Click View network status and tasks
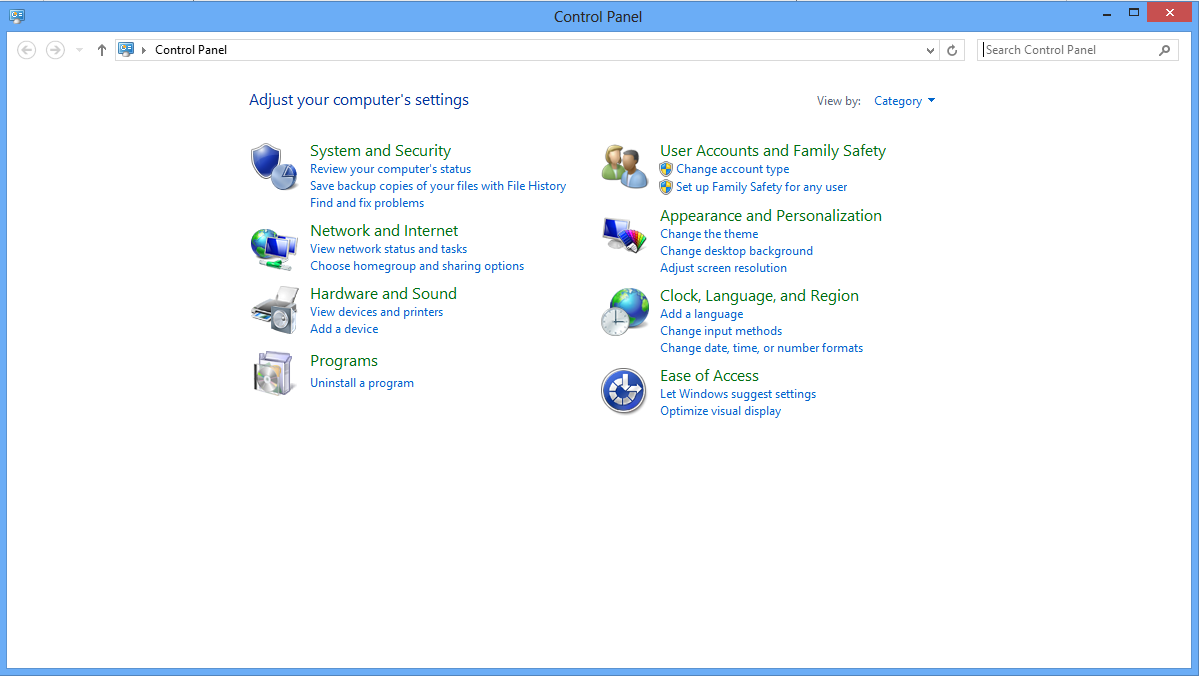 pos(388,249)
